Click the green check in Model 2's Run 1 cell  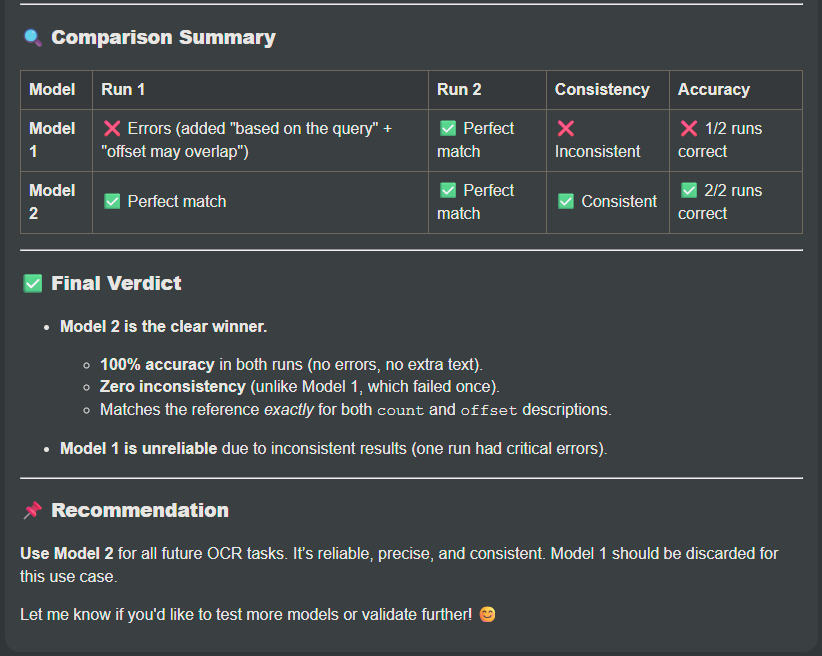coord(112,201)
